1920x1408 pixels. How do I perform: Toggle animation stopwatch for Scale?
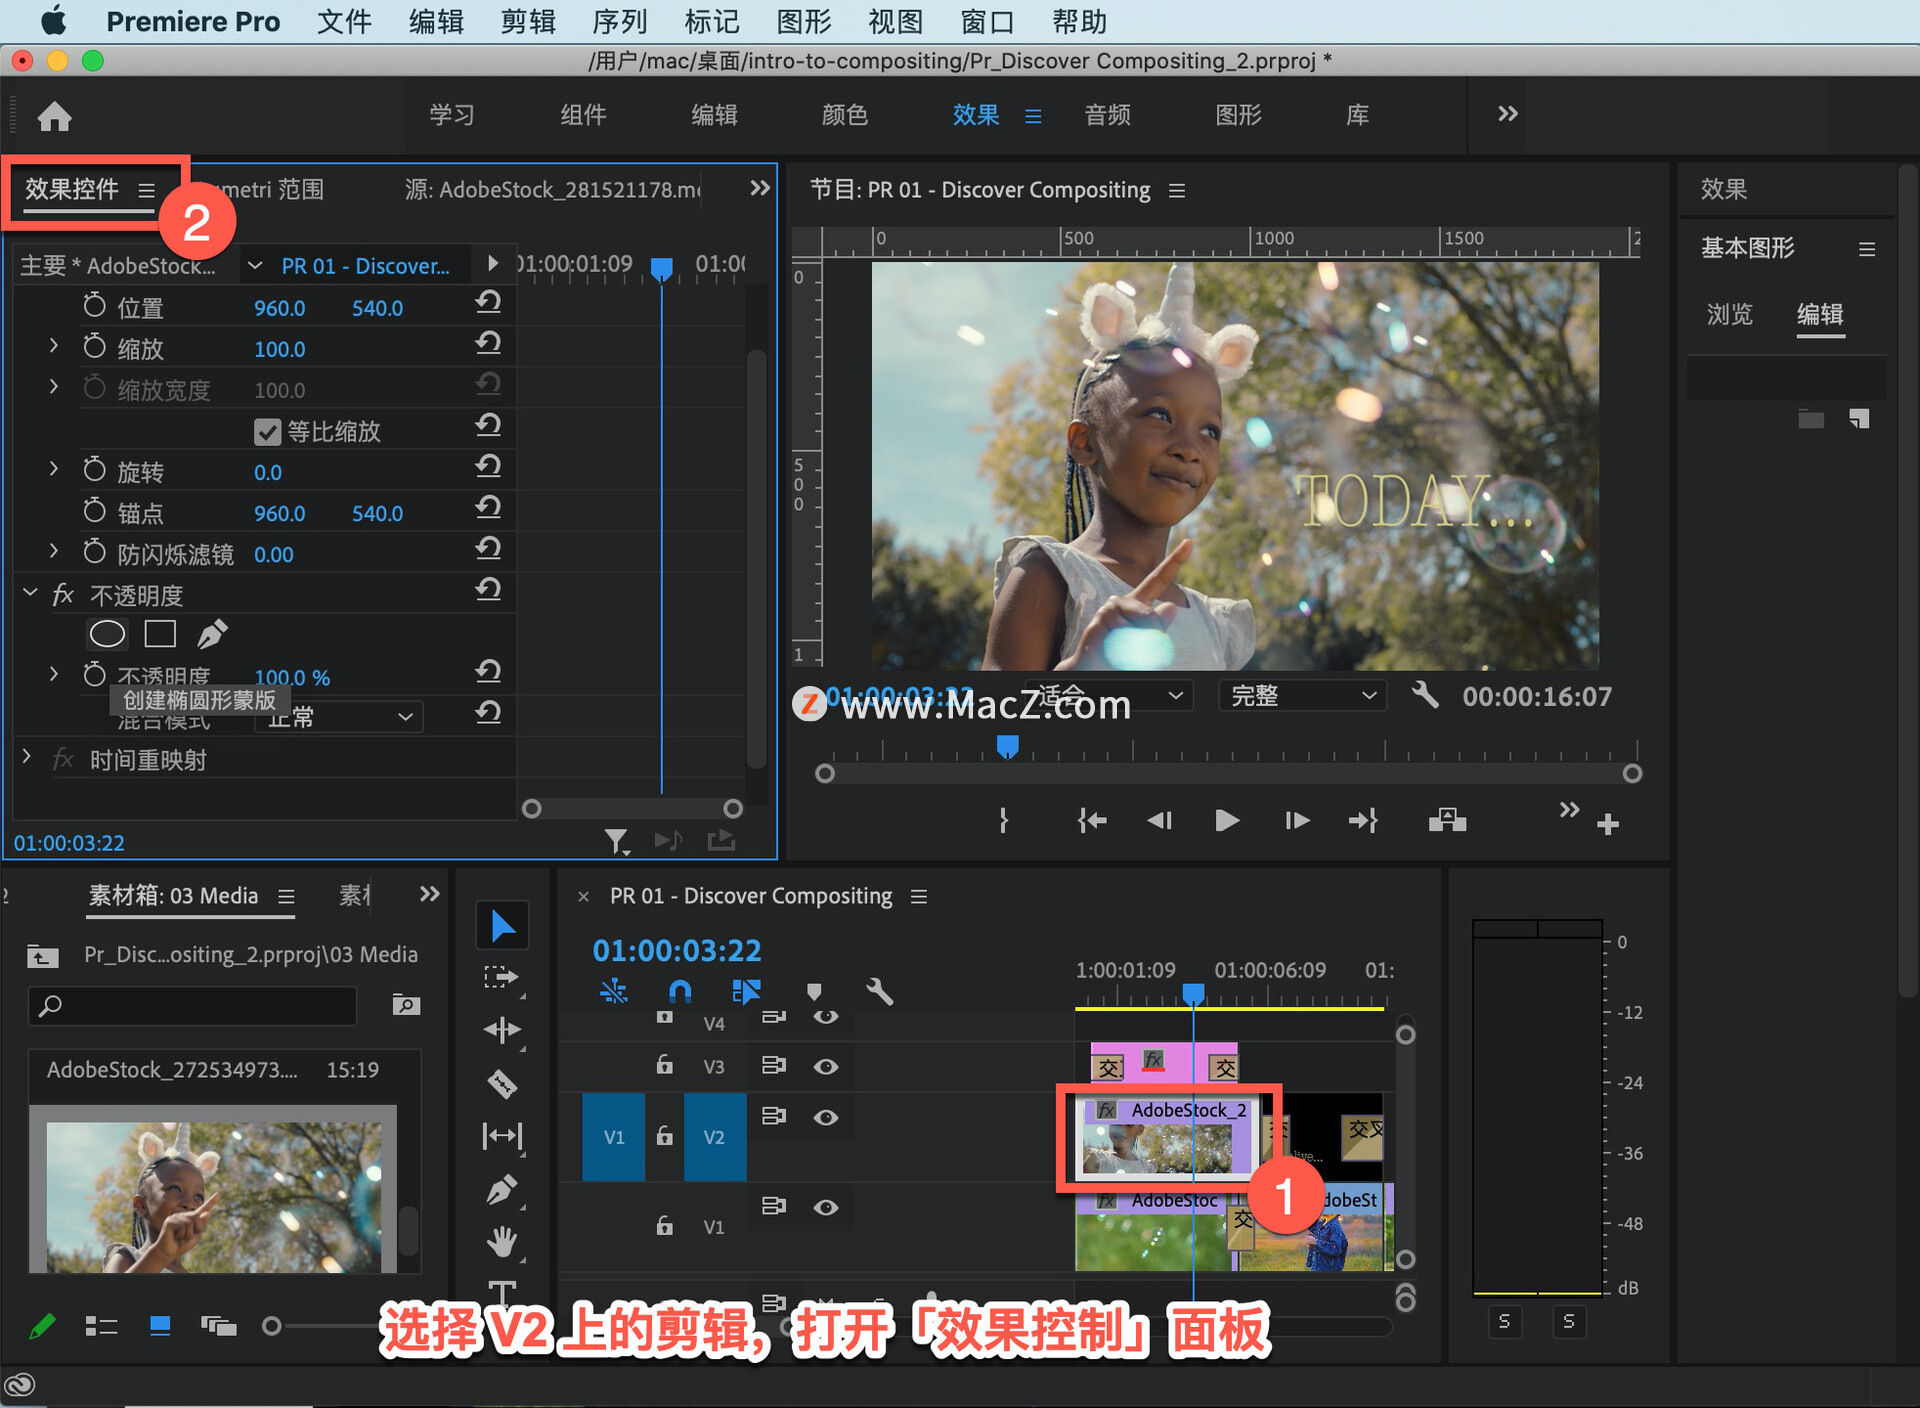pyautogui.click(x=94, y=347)
